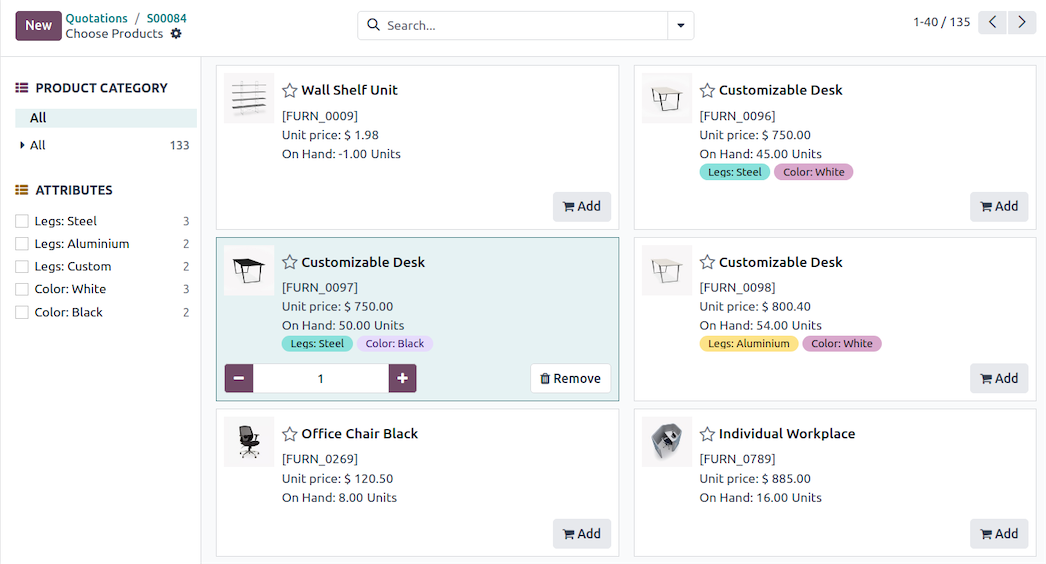1046x564 pixels.
Task: Increase quantity with the plus button
Action: coord(402,379)
